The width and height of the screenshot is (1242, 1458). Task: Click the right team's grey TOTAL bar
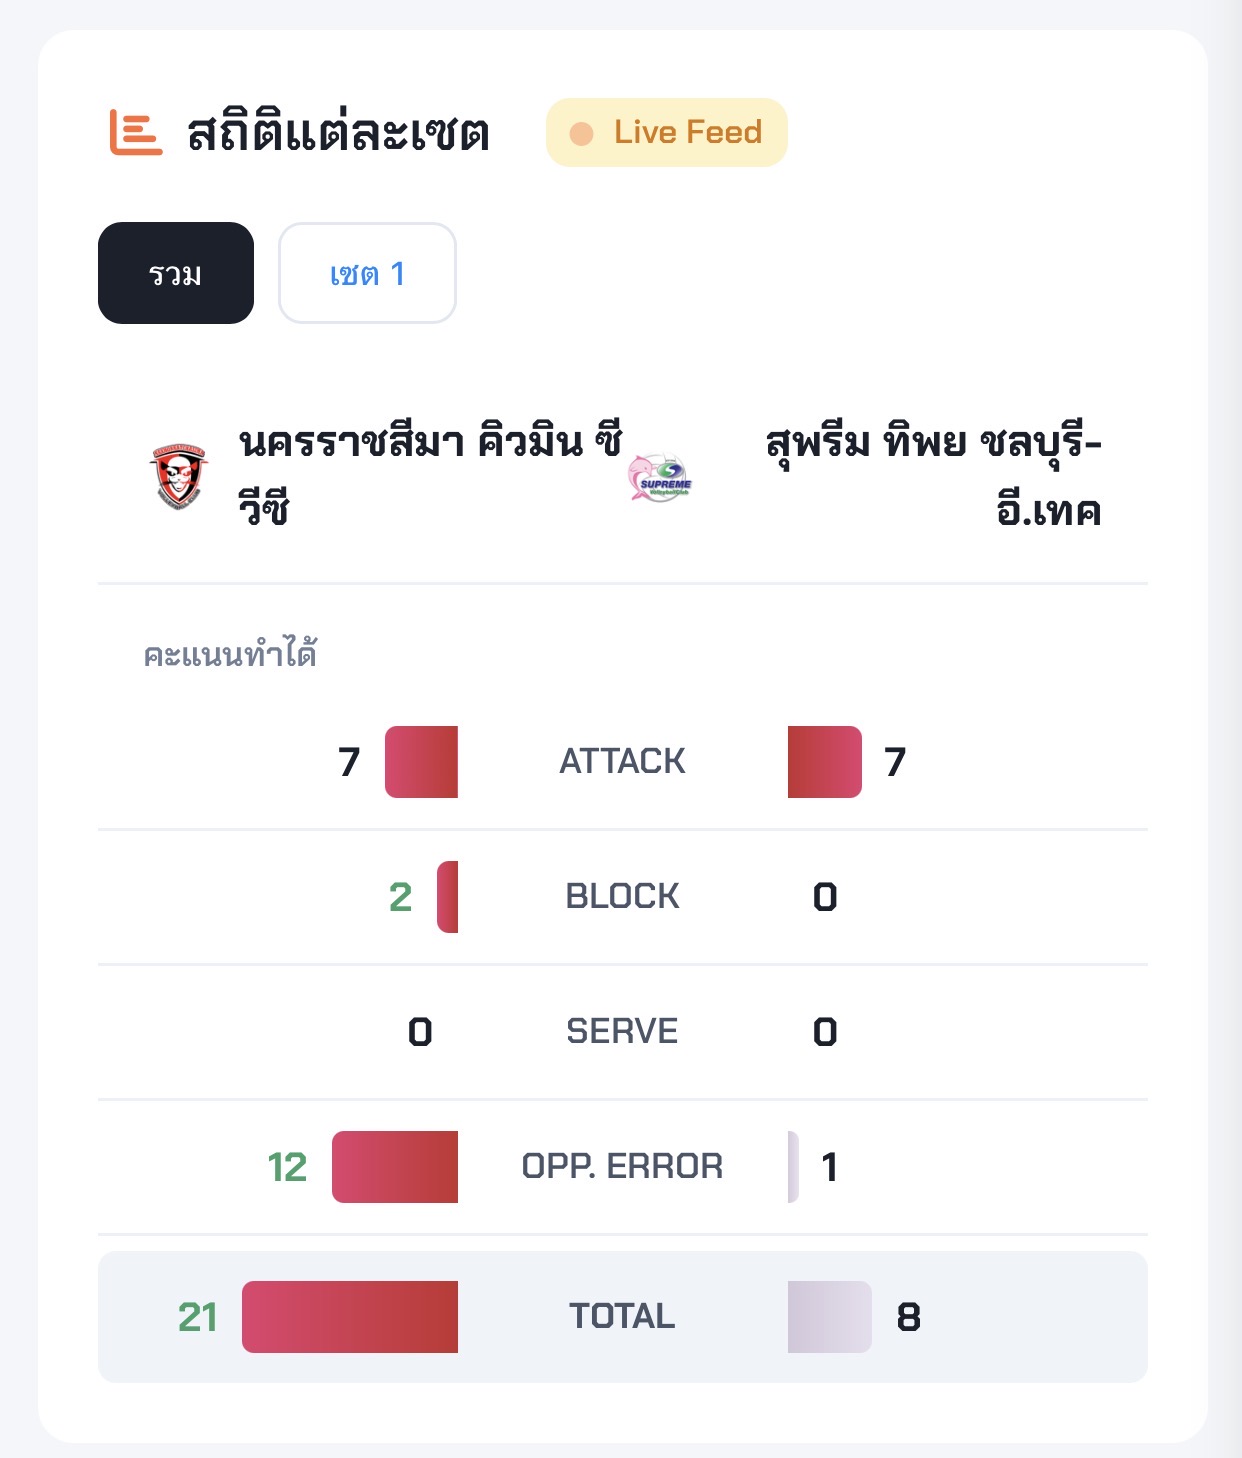pyautogui.click(x=829, y=1317)
